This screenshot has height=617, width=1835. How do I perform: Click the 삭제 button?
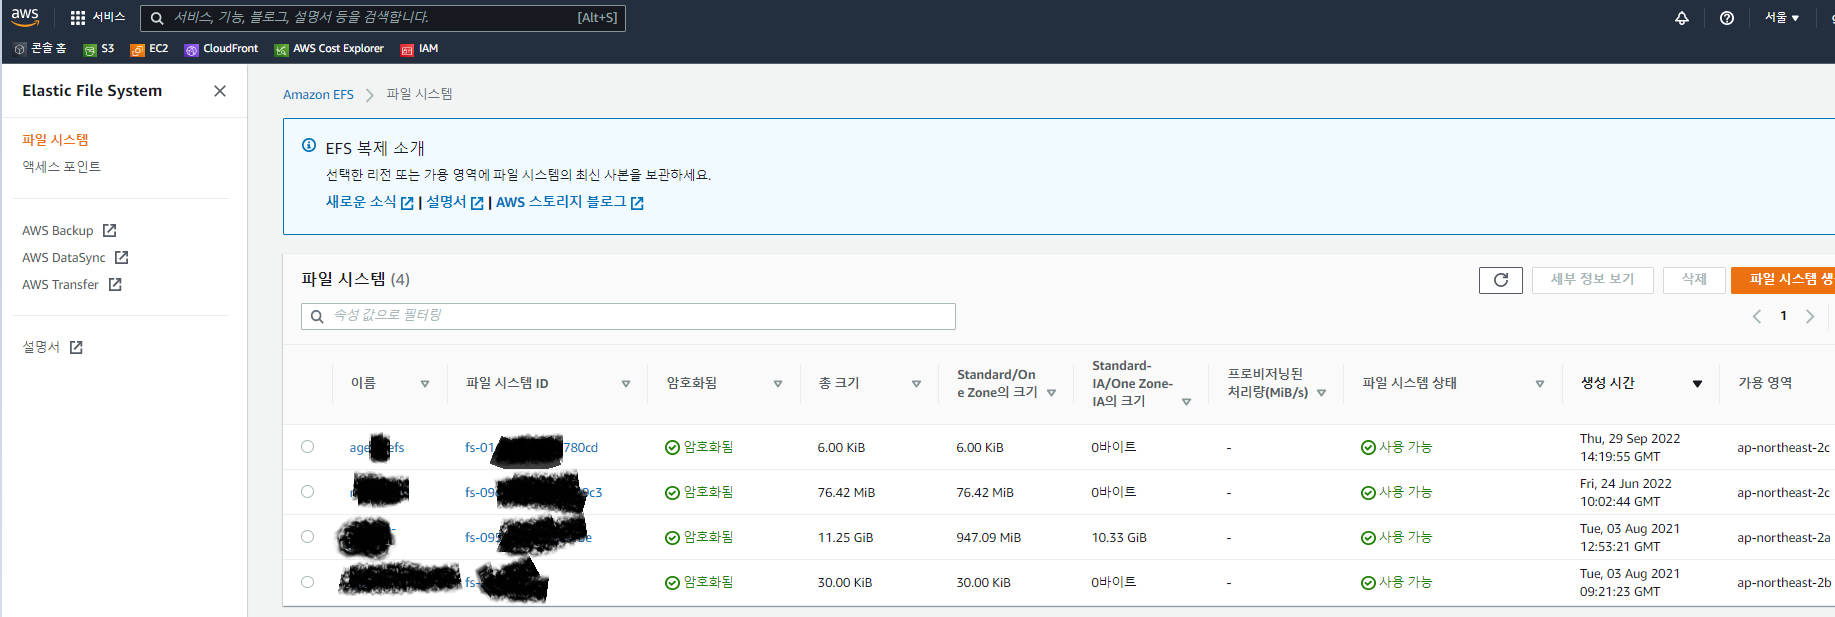(1694, 280)
